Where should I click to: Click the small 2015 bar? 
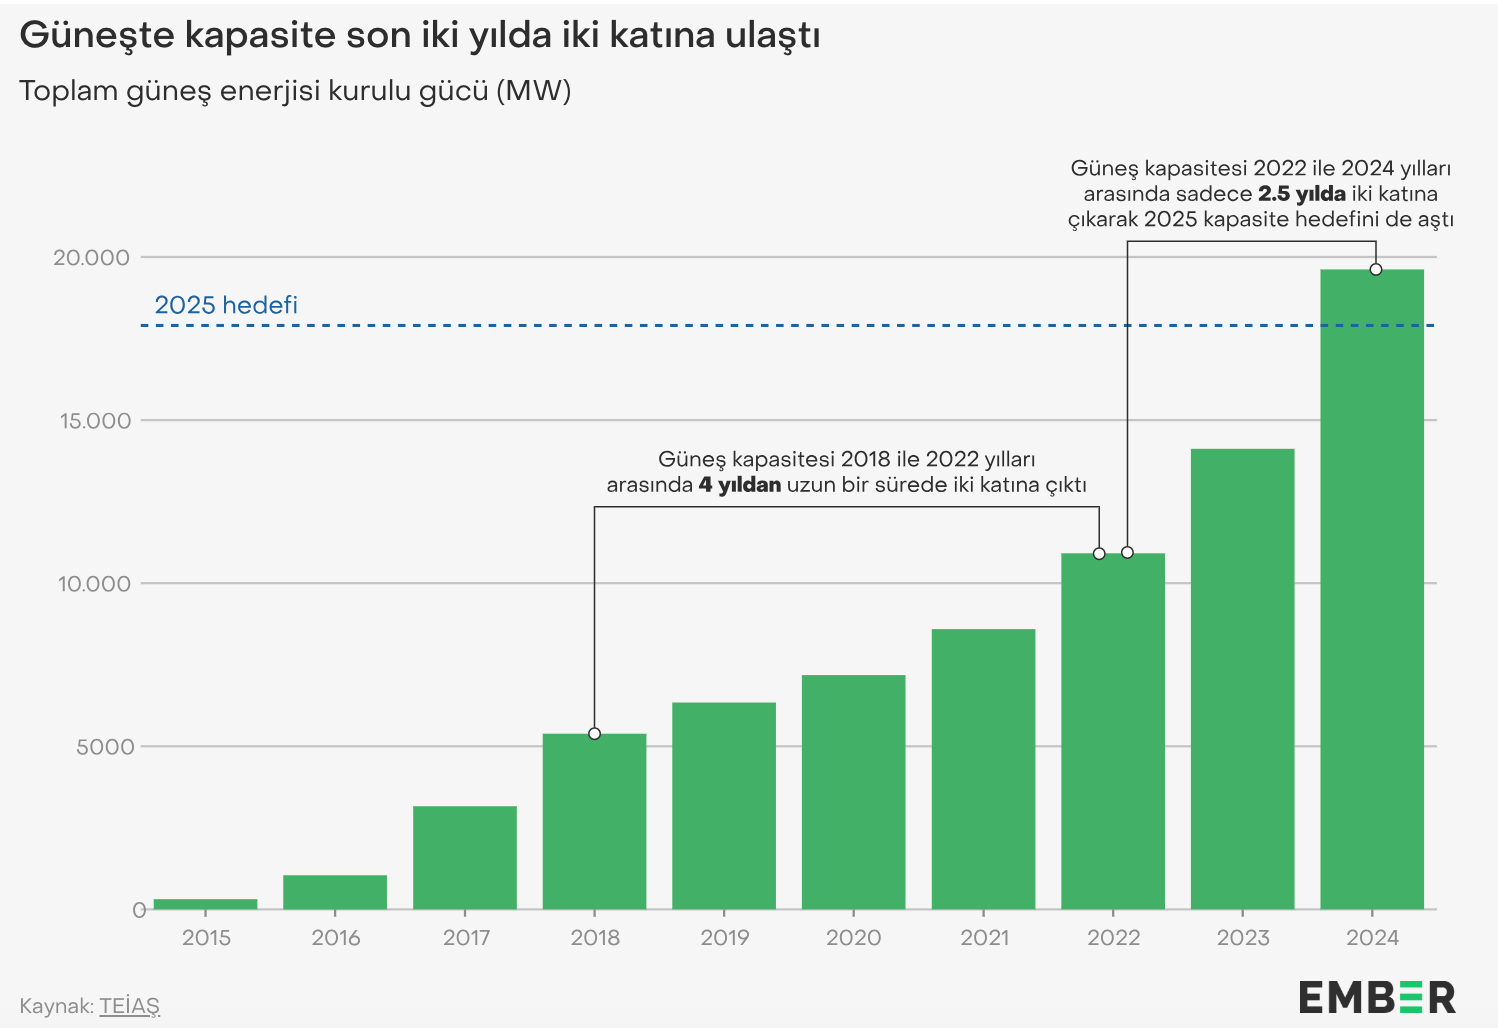tap(205, 904)
